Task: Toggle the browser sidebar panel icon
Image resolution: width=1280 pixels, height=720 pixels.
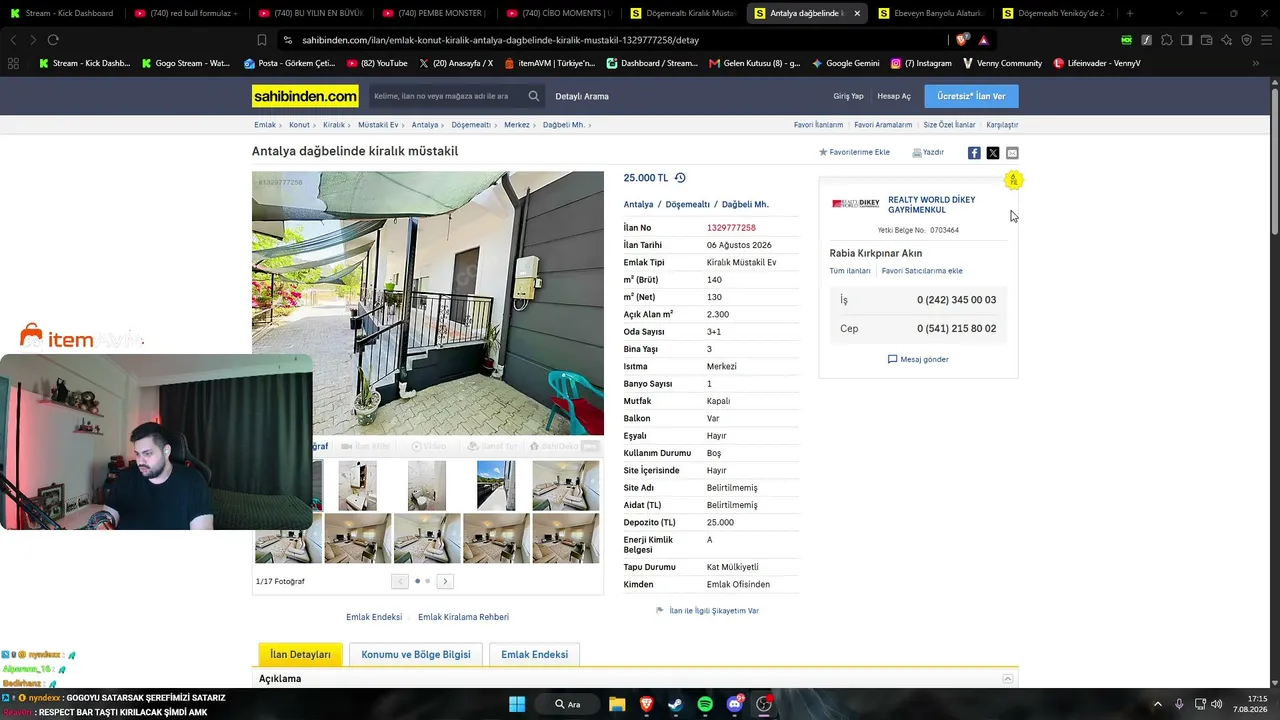Action: point(1186,40)
